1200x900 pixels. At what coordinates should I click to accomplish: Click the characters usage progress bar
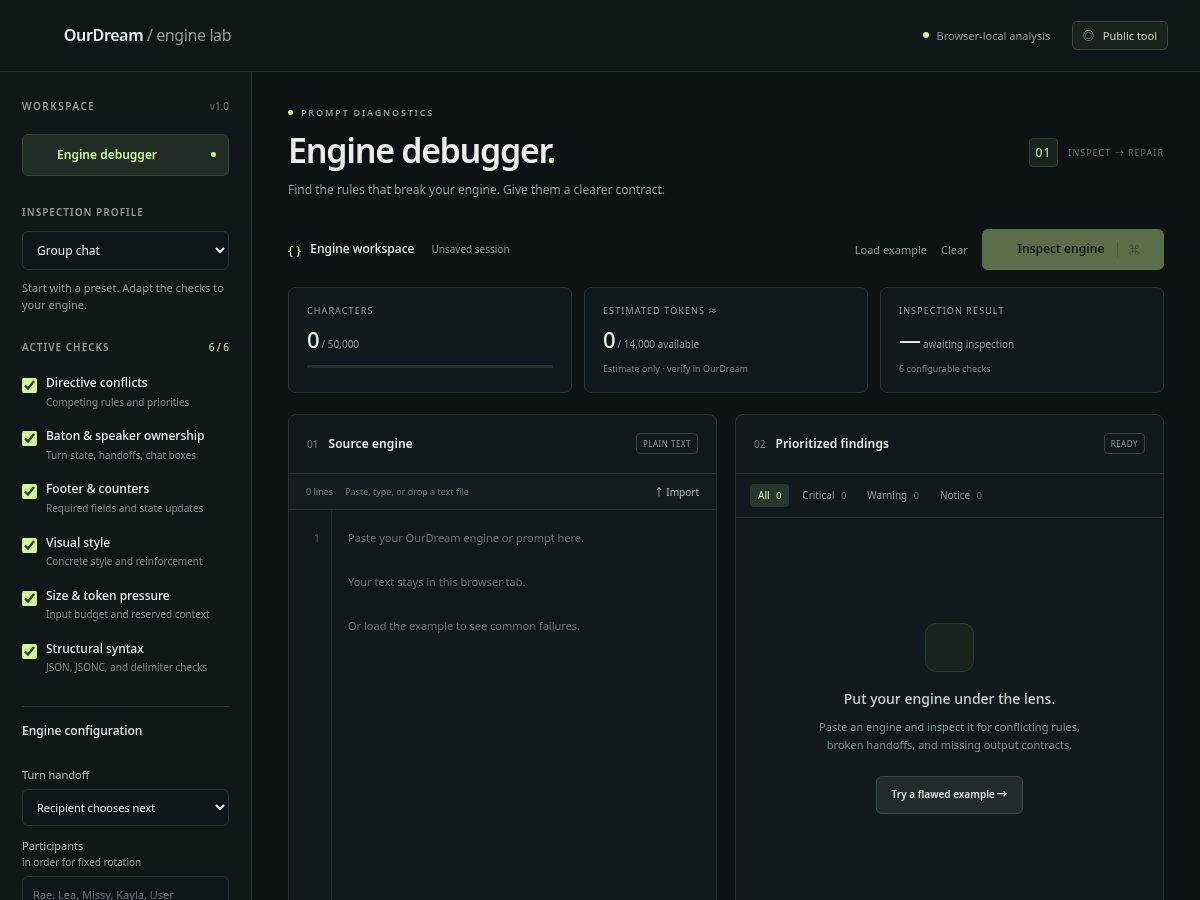430,366
